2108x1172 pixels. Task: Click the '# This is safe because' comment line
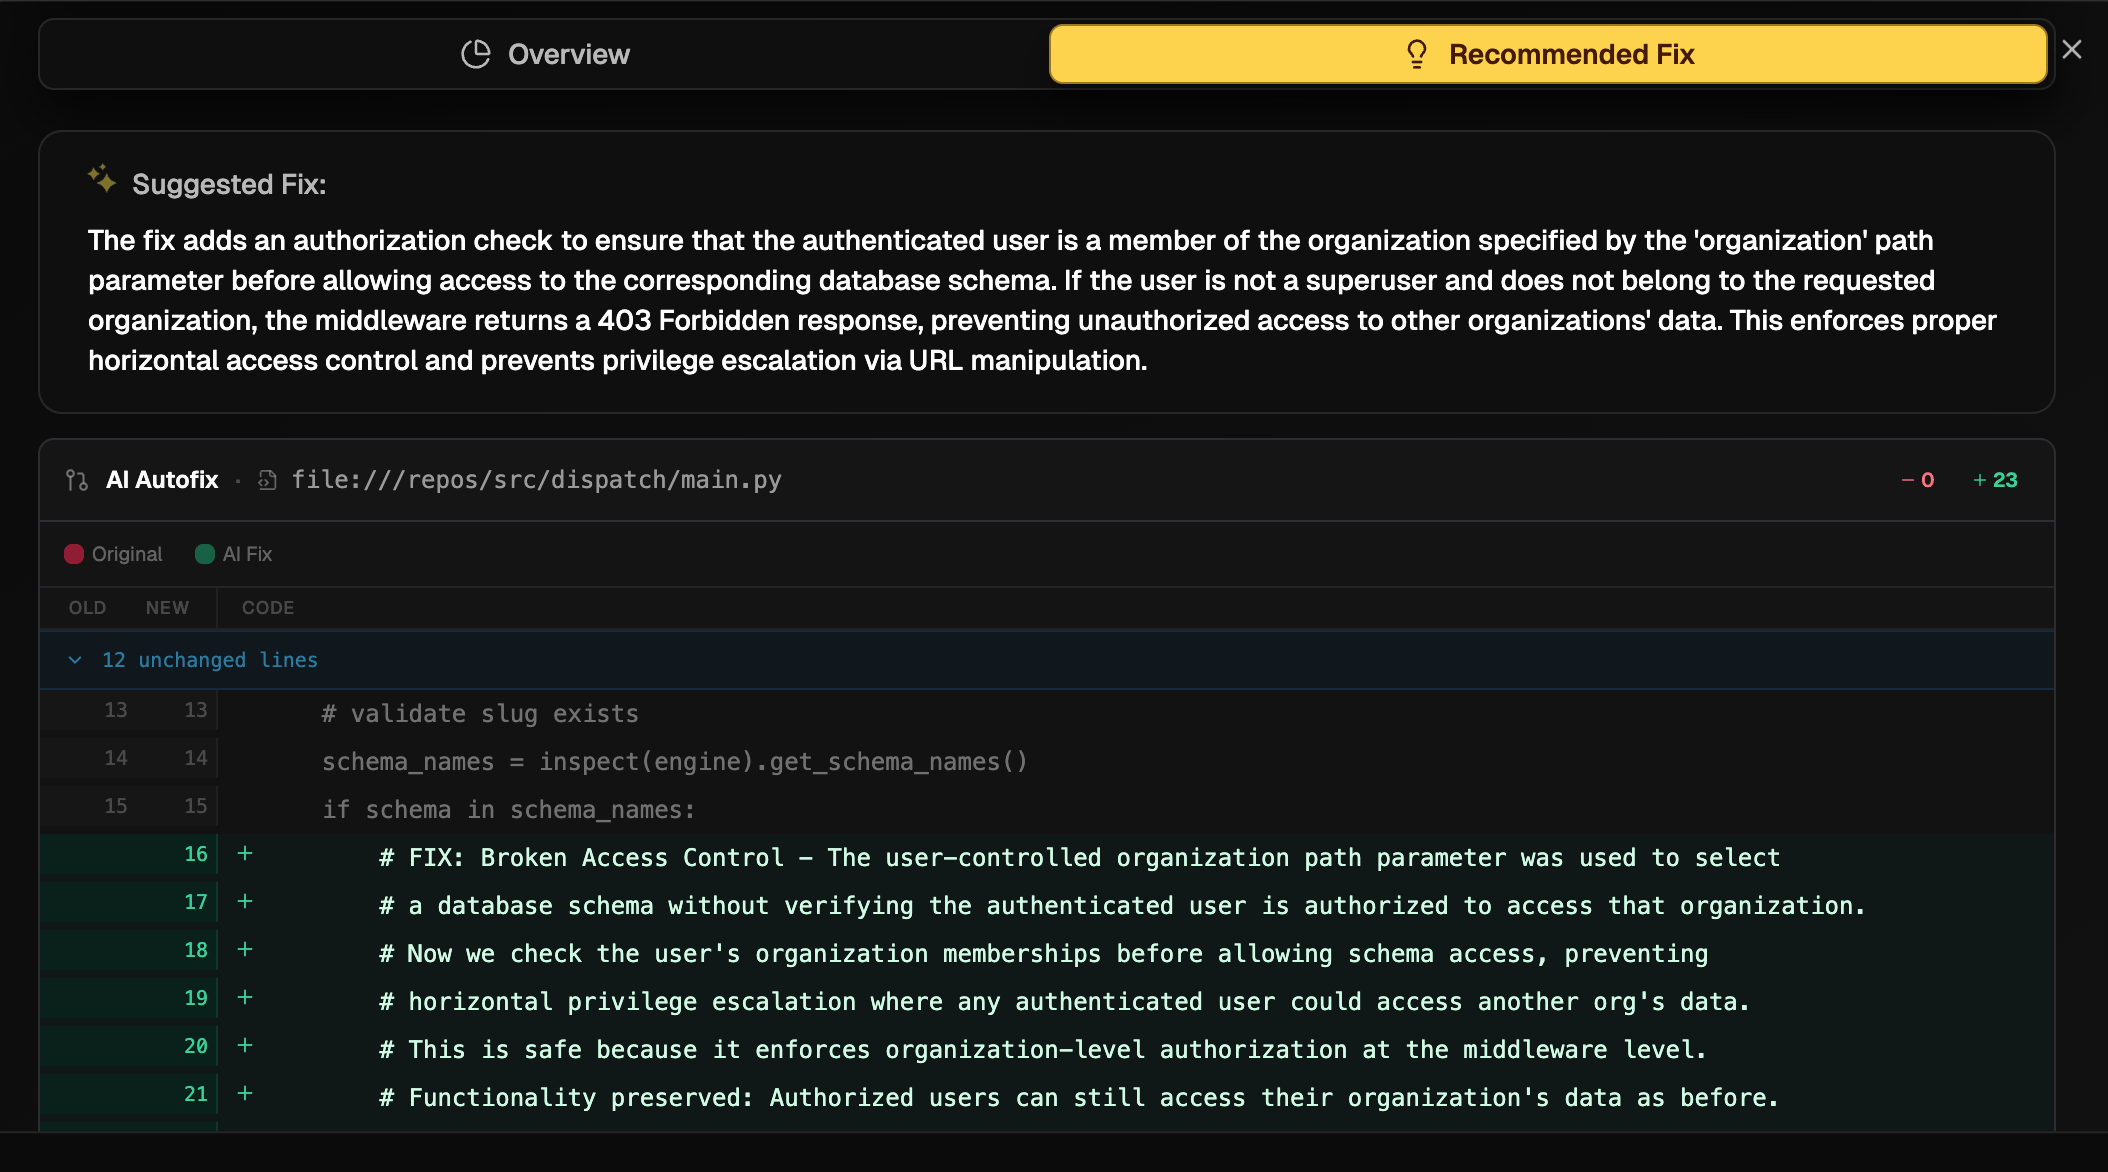1043,1050
